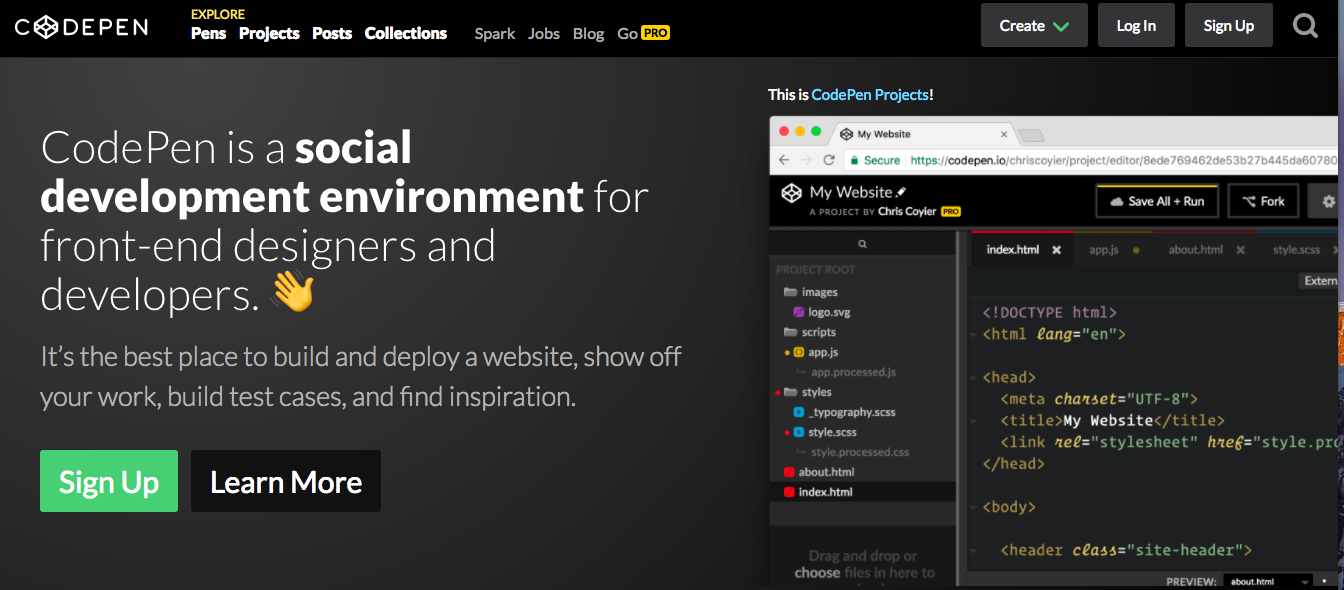Open Collections from the top navigation

405,33
